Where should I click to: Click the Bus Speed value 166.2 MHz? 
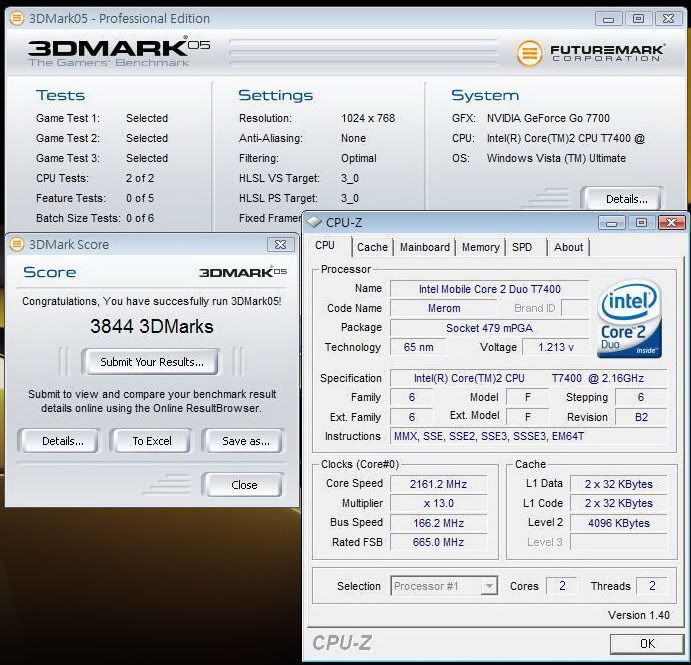438,523
